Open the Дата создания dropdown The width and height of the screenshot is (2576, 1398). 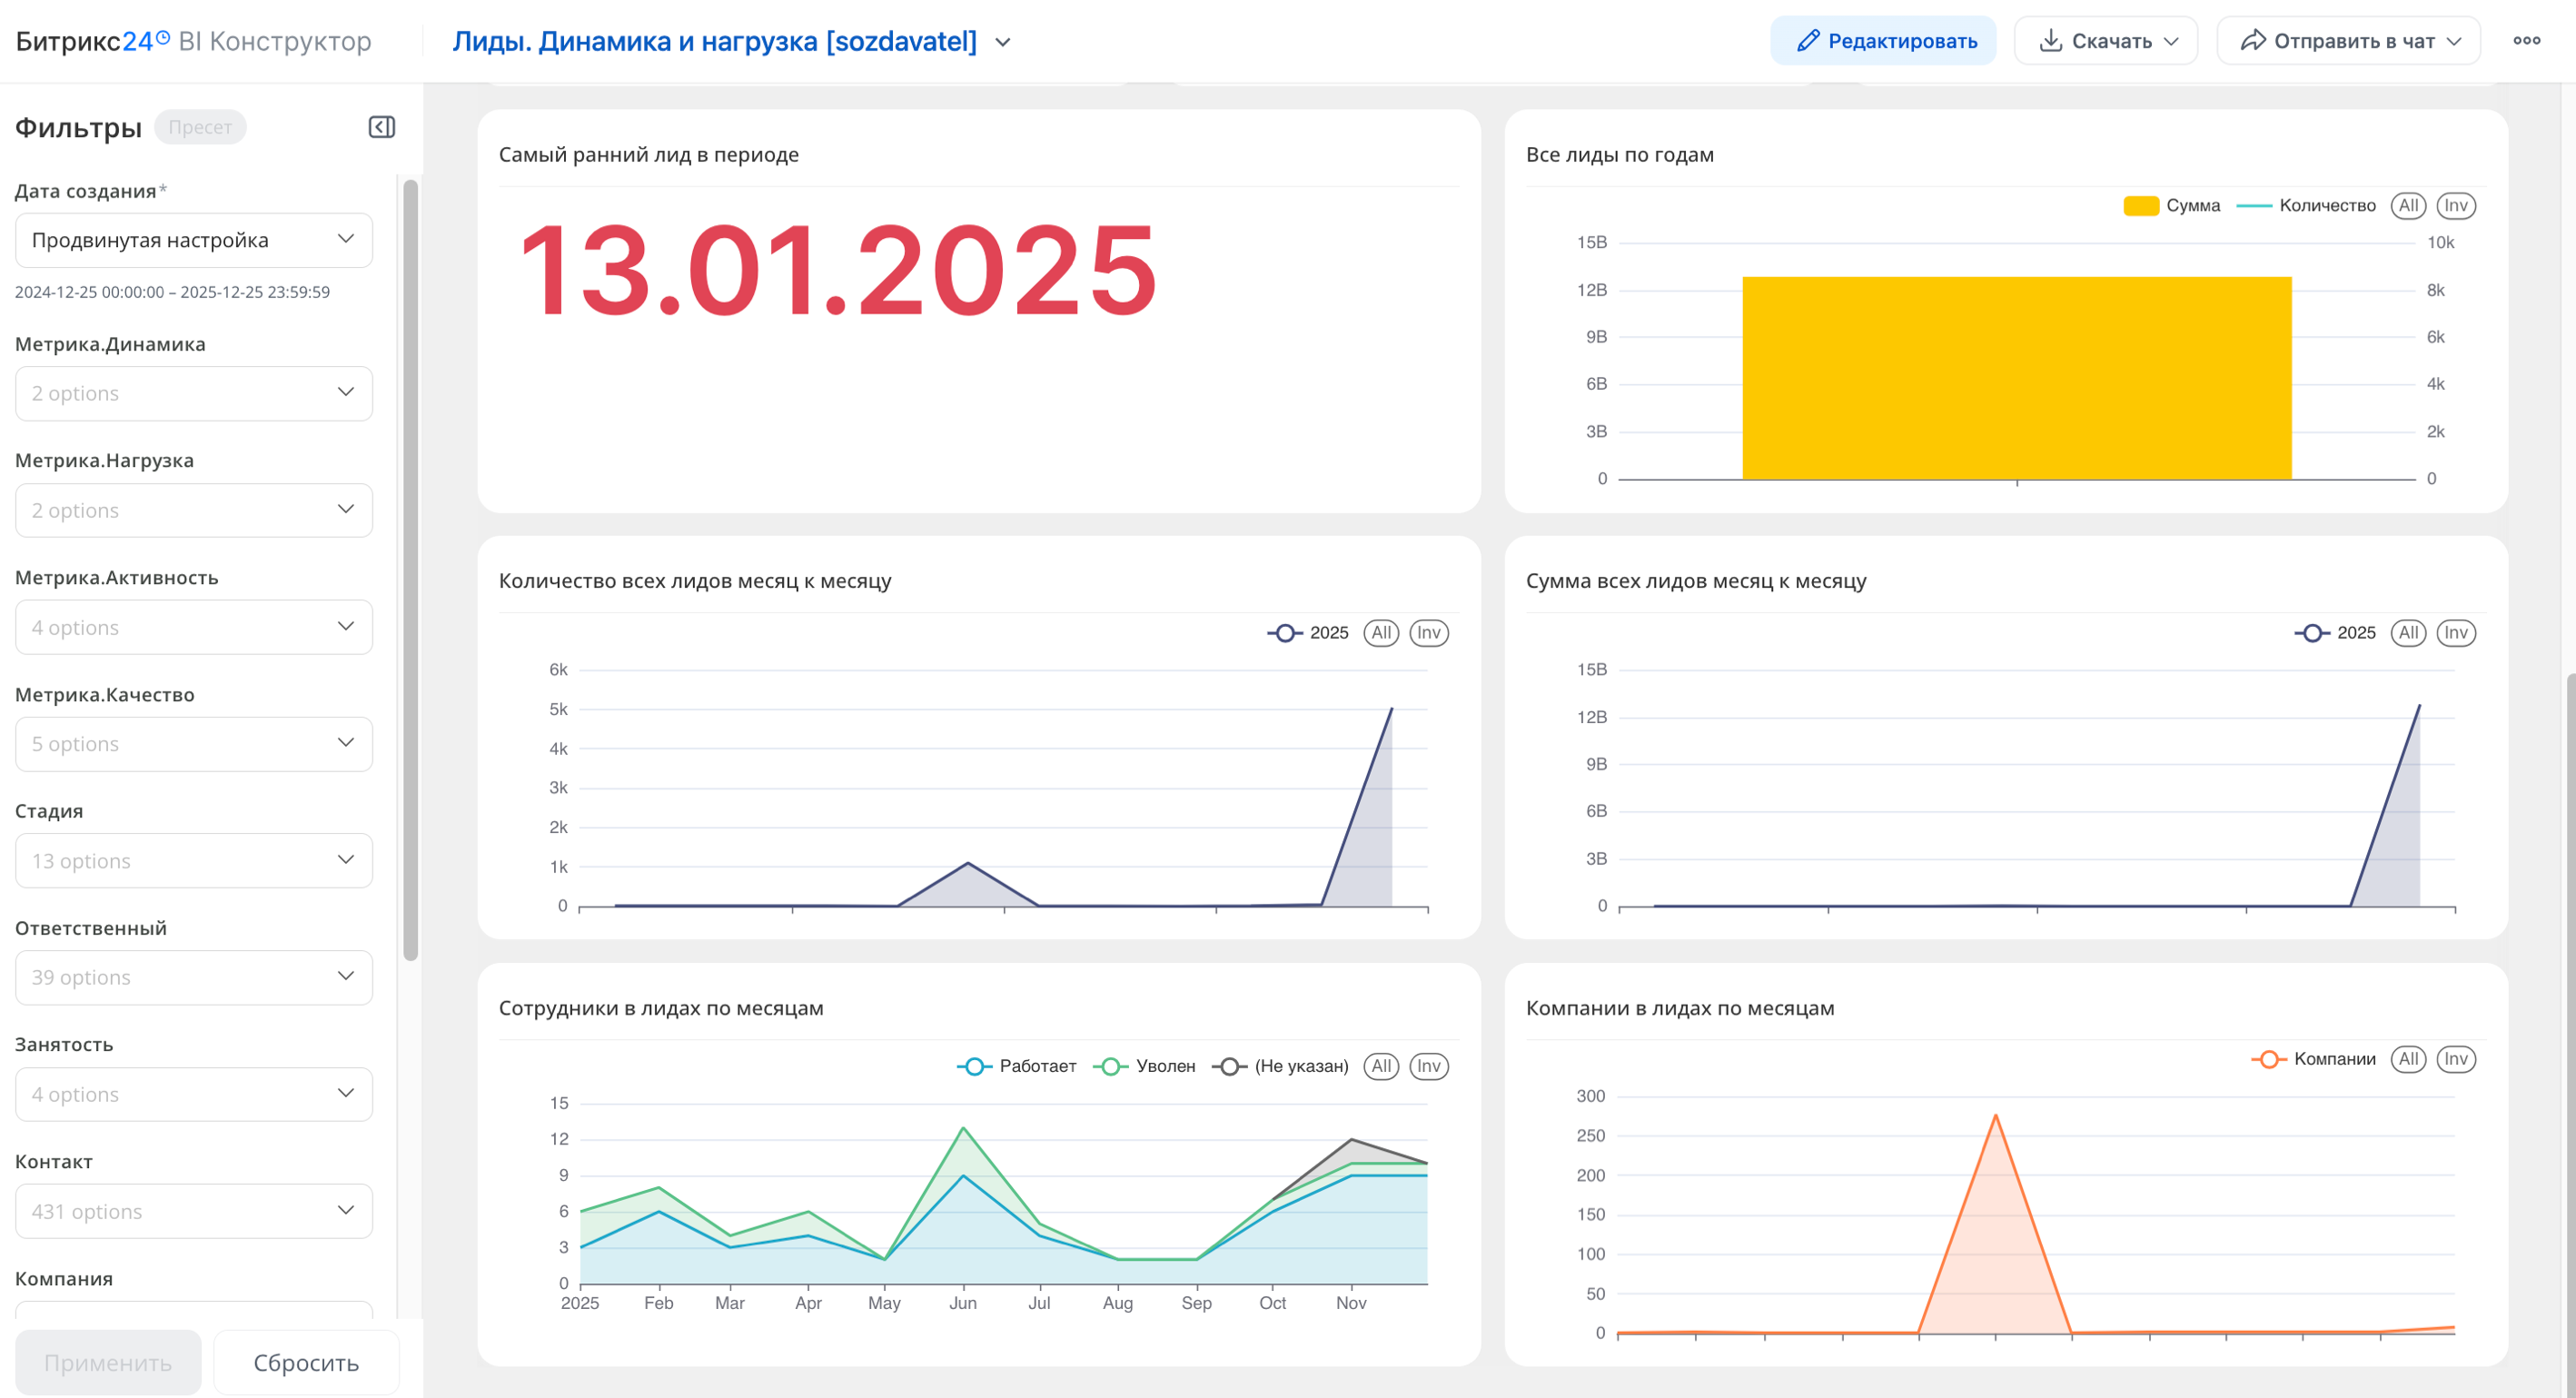194,240
